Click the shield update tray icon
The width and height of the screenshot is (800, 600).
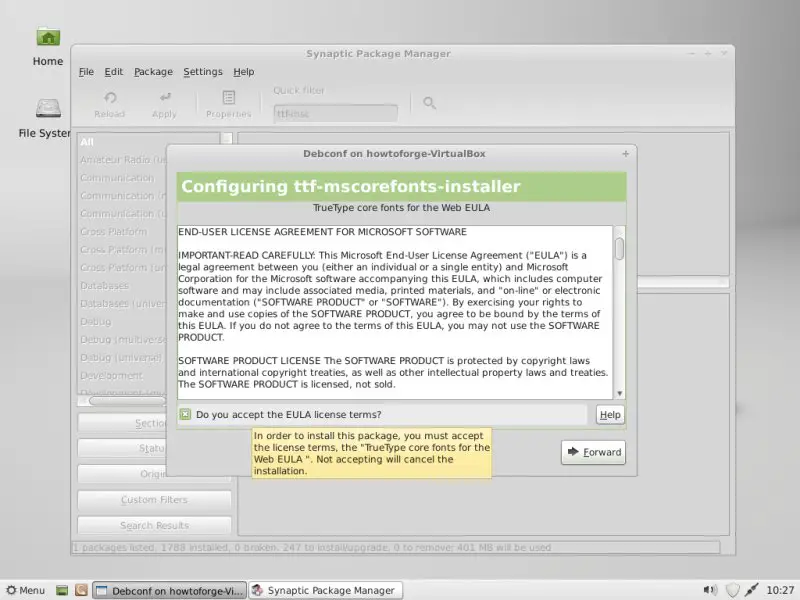[x=733, y=590]
